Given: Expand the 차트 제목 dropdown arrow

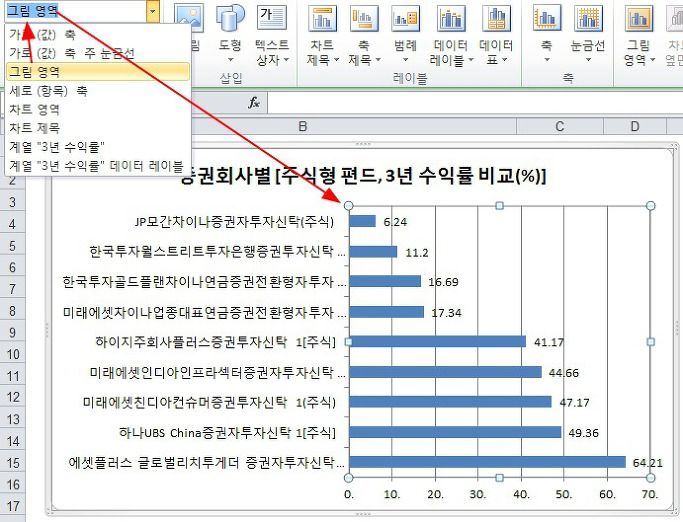Looking at the screenshot, I should [x=336, y=60].
